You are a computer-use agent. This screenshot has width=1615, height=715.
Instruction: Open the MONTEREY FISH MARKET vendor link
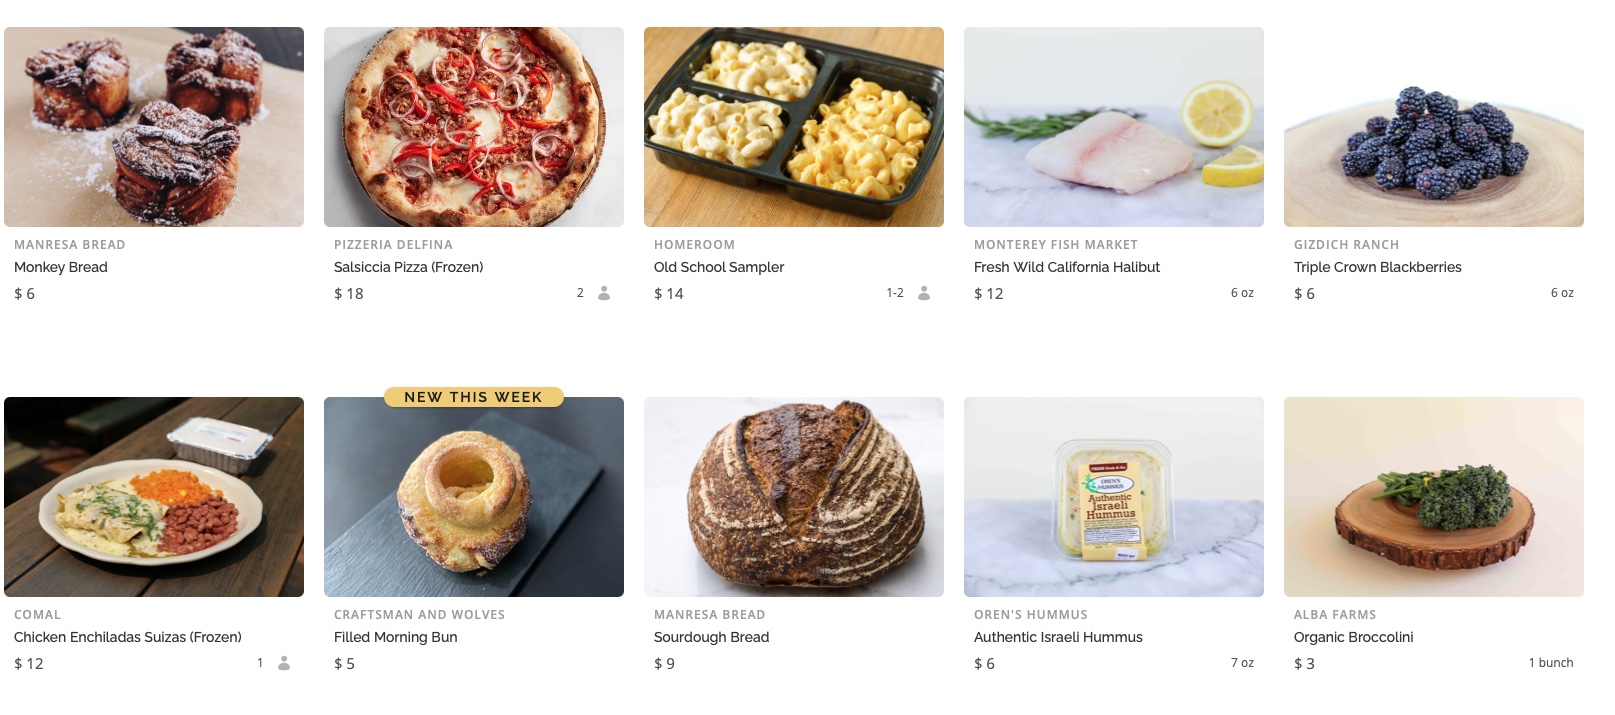(x=1056, y=245)
